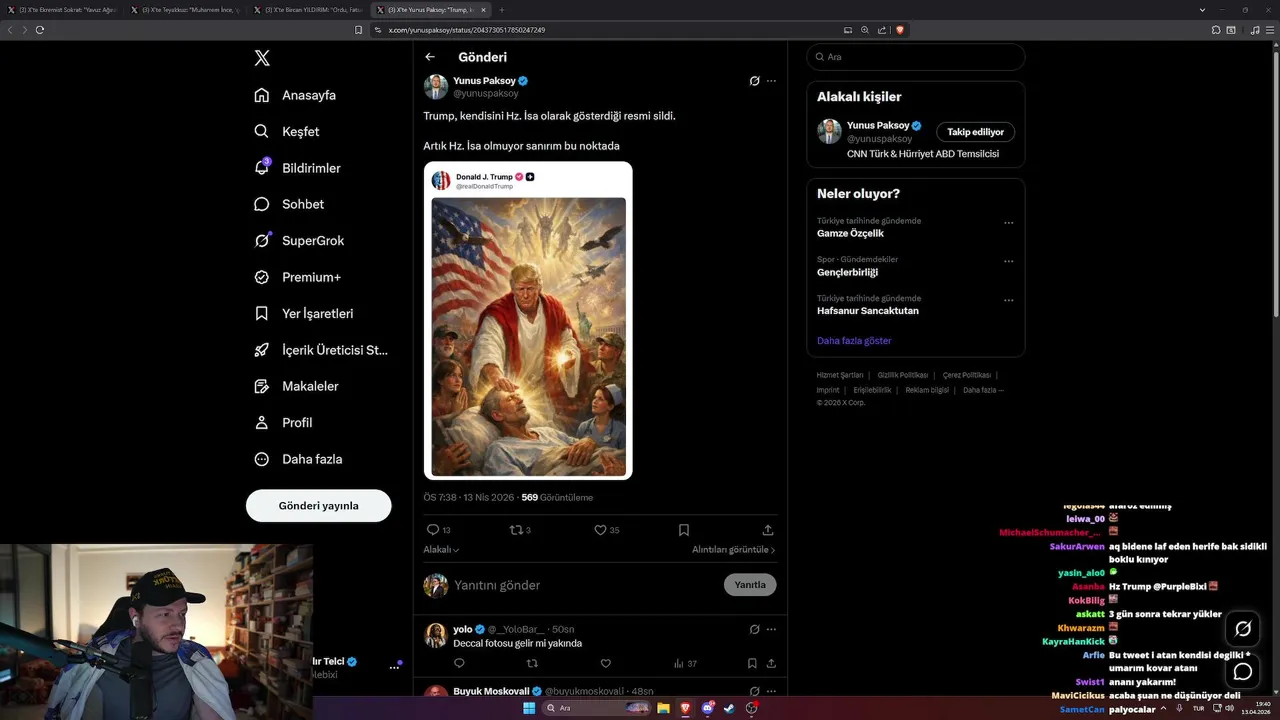Screen dimensions: 1280x720
Task: Click the Gönderi yayınla button
Action: pyautogui.click(x=318, y=505)
